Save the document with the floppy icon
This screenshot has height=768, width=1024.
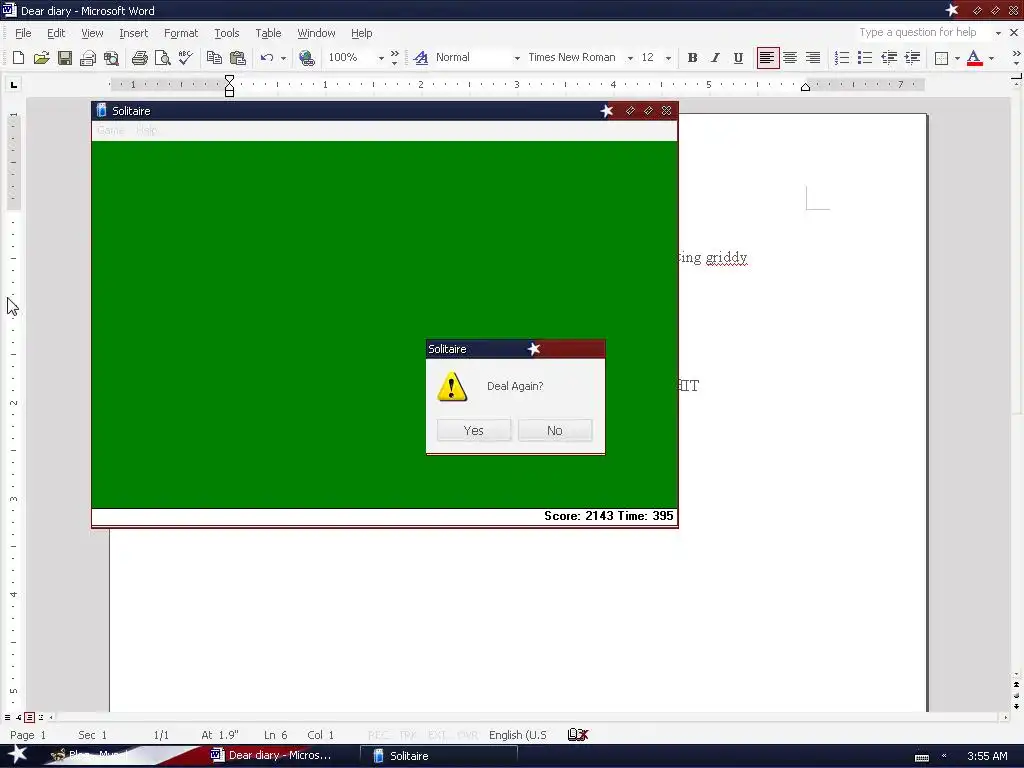[x=65, y=58]
